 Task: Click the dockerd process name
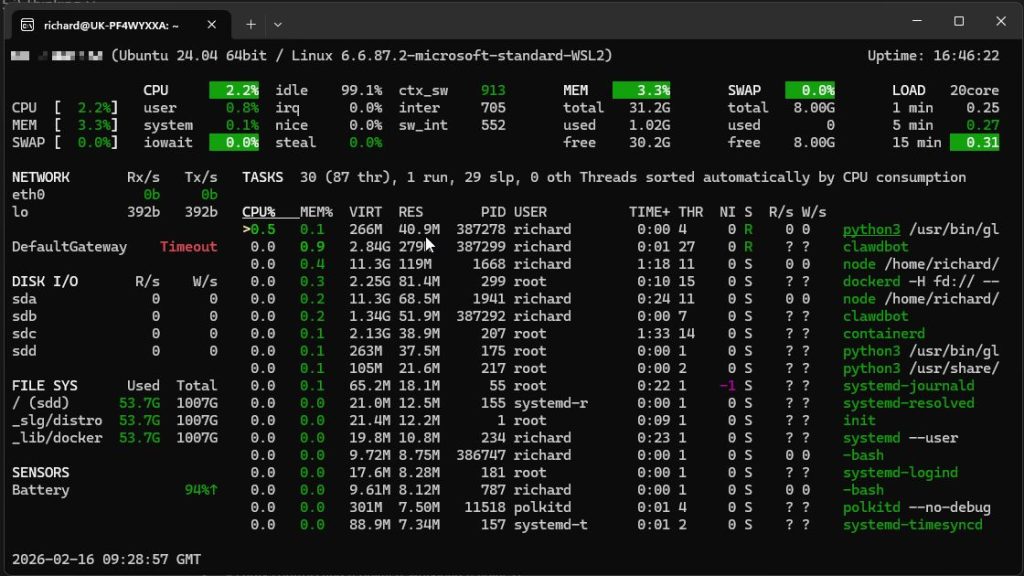(x=872, y=281)
